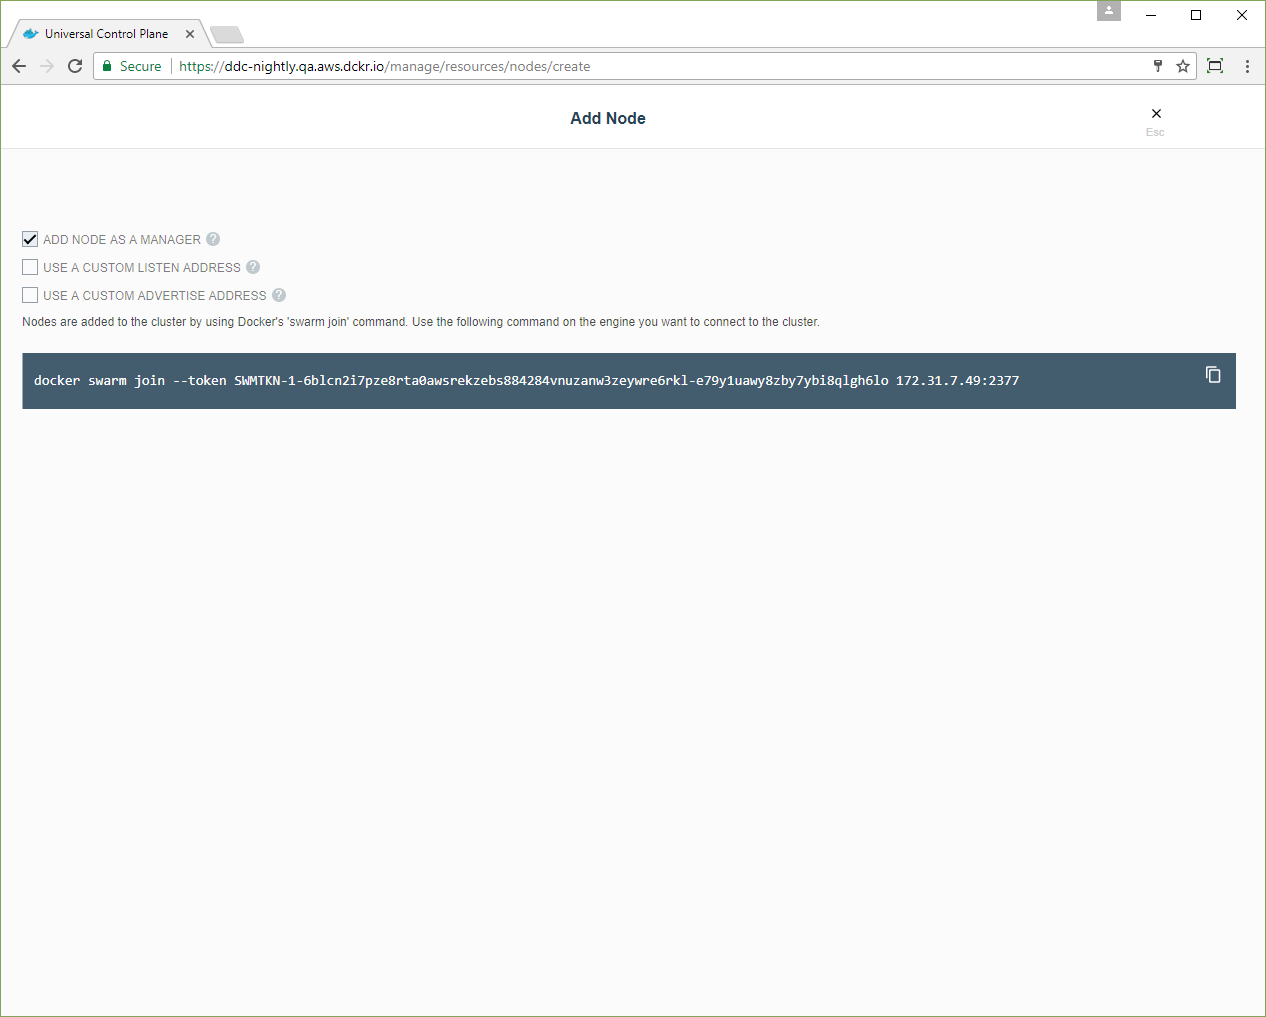Open the Chrome user profile button
The width and height of the screenshot is (1266, 1017).
[1109, 11]
